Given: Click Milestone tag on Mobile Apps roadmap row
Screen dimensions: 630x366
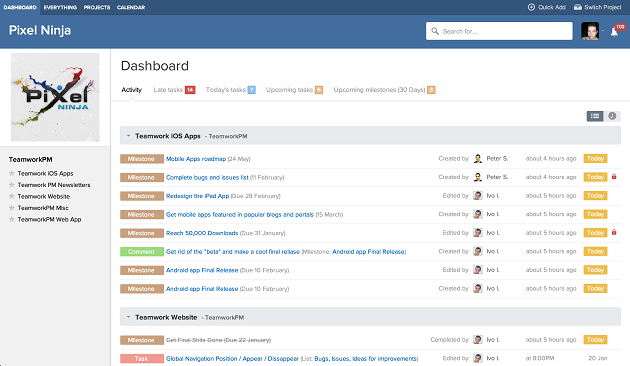Looking at the screenshot, I should [142, 159].
